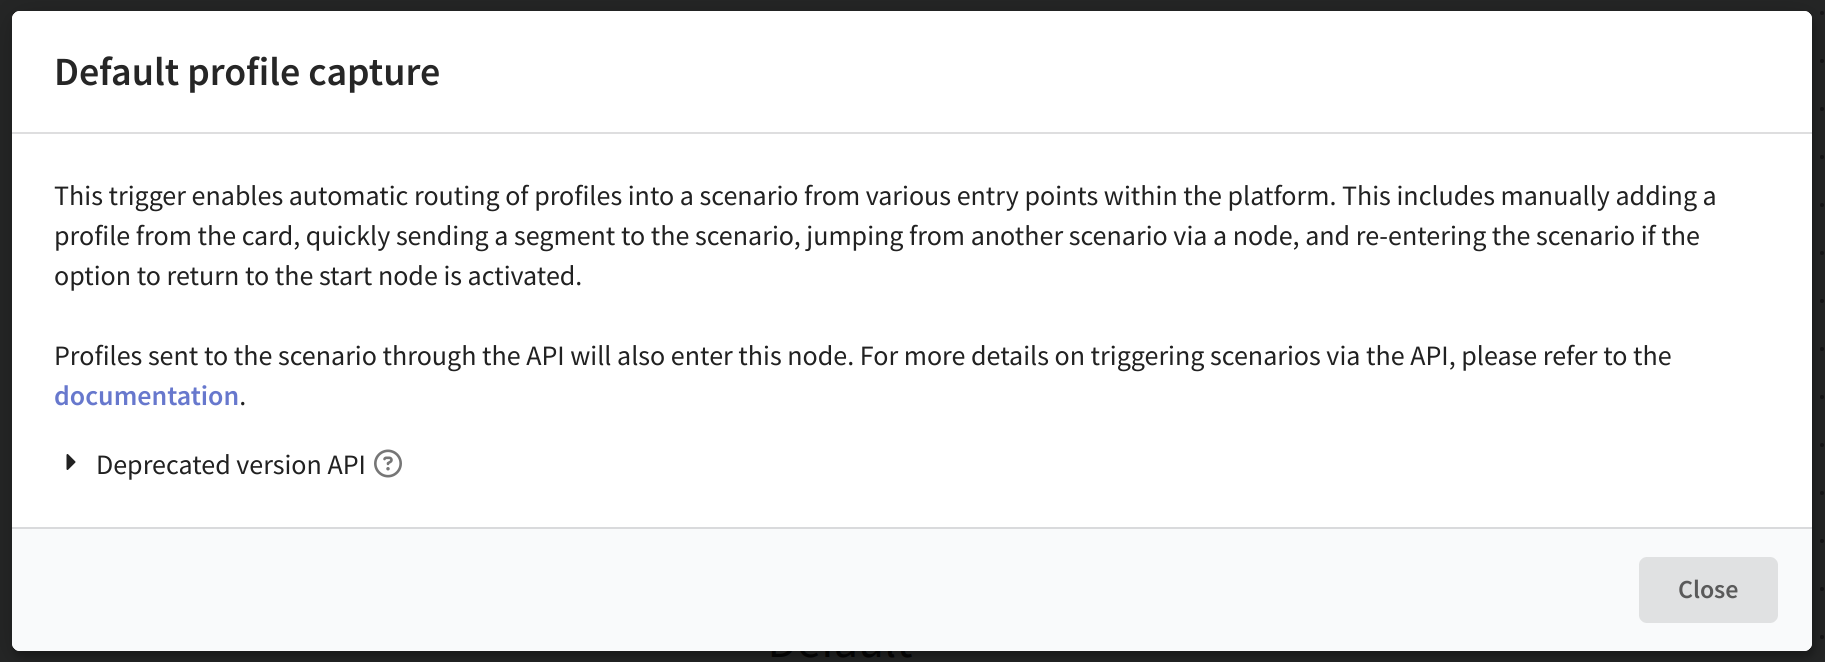Click the phrase 'will also enter this node'
The height and width of the screenshot is (662, 1825).
click(709, 356)
